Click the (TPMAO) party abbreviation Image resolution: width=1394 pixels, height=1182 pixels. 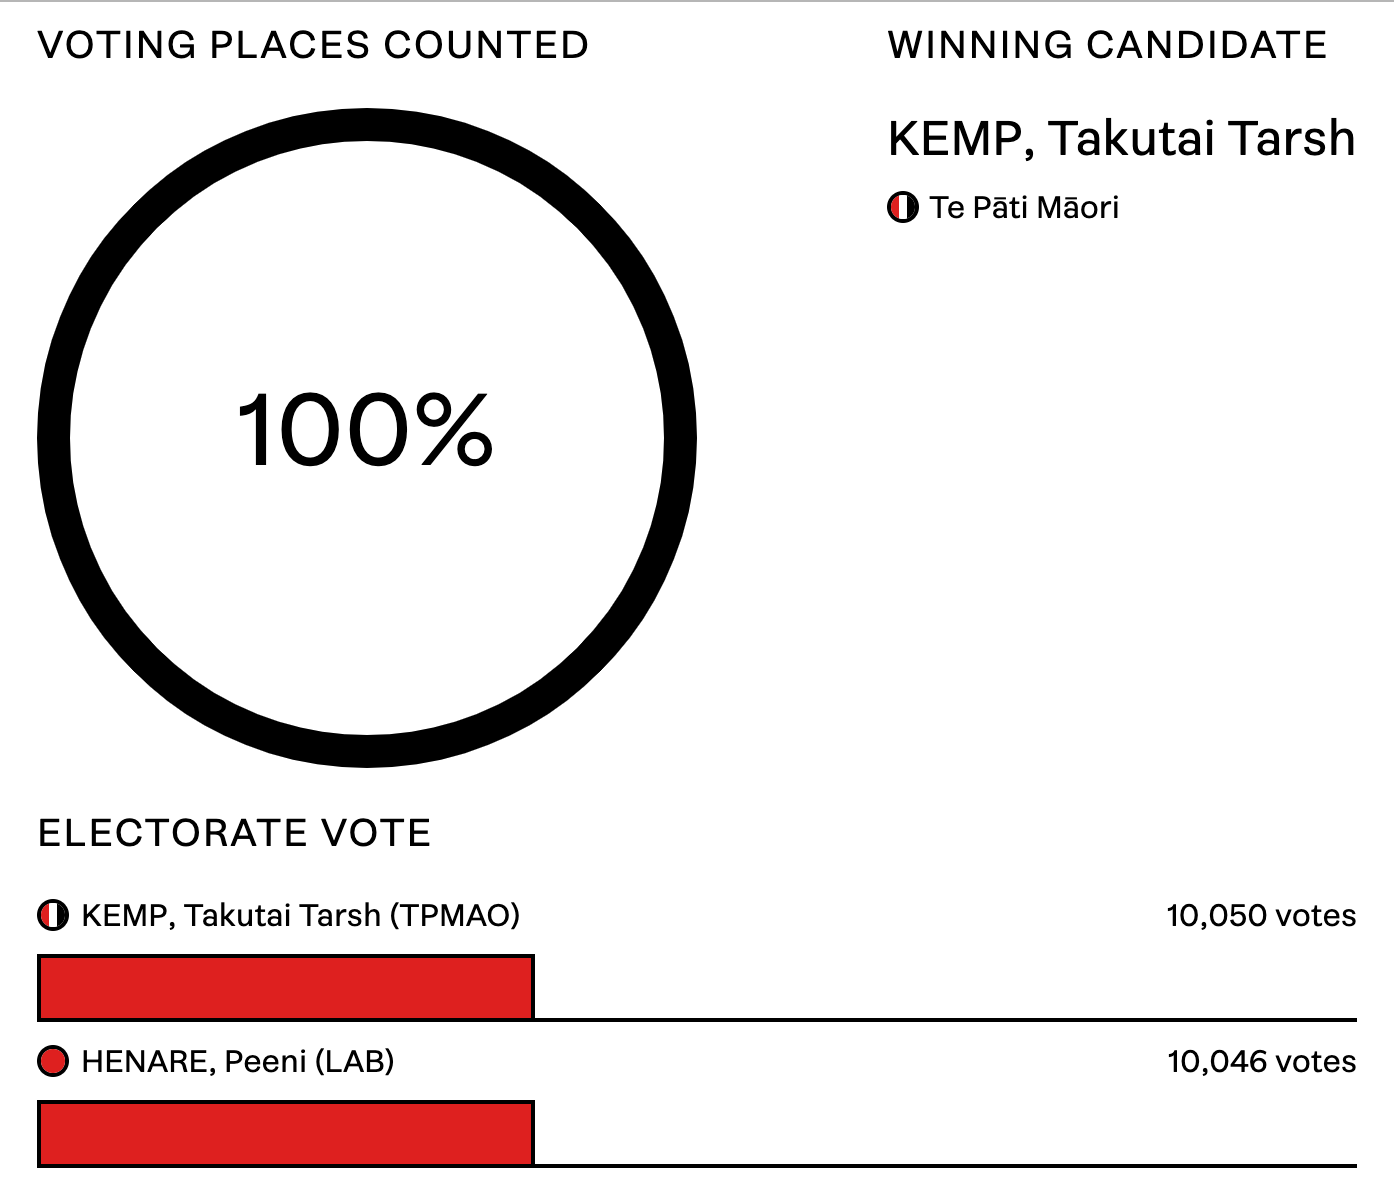coord(455,915)
